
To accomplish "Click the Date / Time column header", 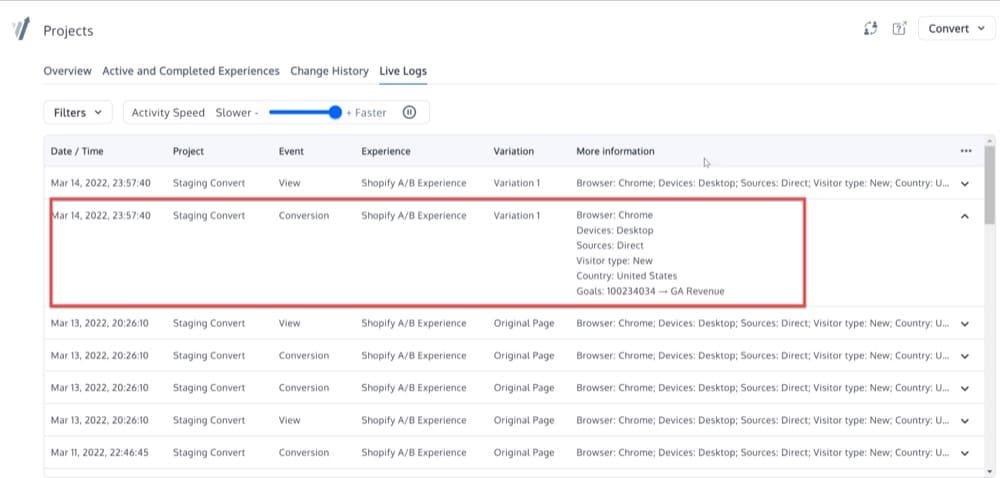I will [77, 151].
